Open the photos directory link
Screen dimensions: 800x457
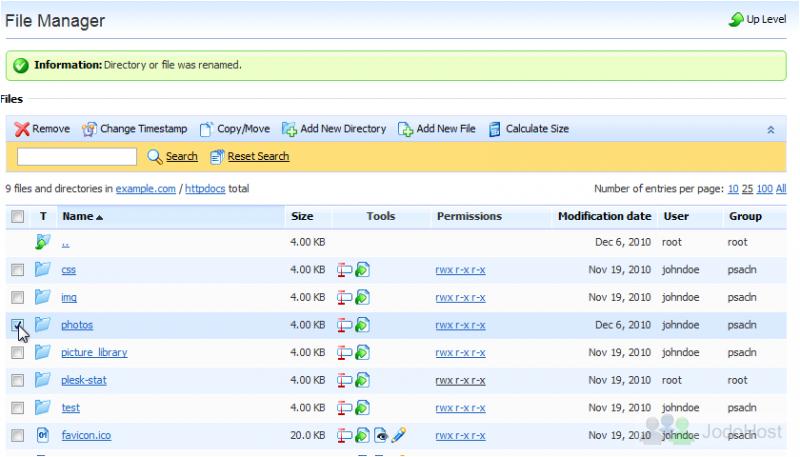(77, 325)
